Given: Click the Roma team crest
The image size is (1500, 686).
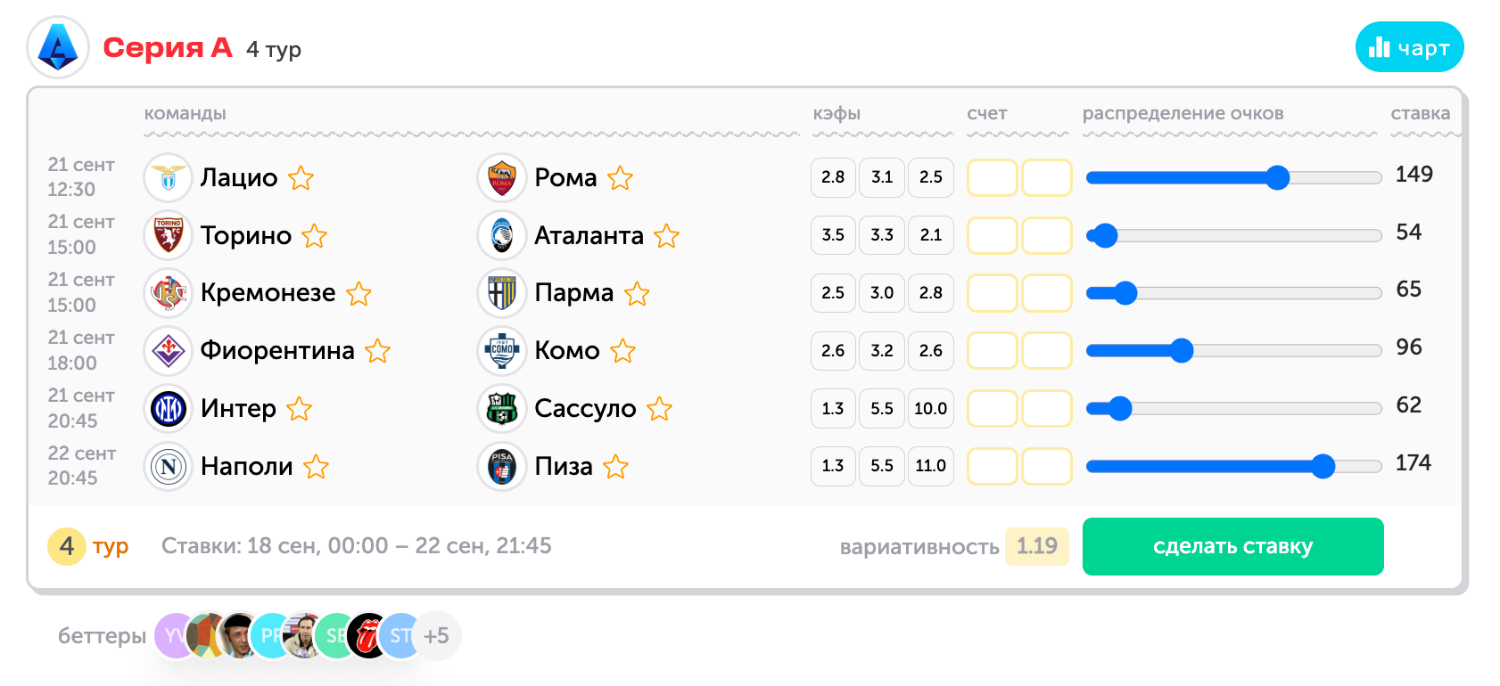Looking at the screenshot, I should (x=501, y=178).
